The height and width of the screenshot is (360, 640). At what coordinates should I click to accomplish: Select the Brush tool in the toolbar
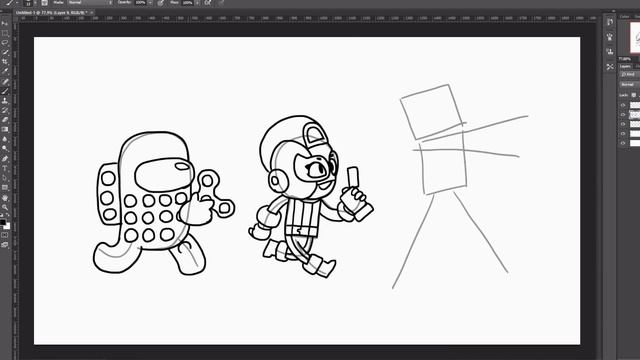pyautogui.click(x=5, y=91)
